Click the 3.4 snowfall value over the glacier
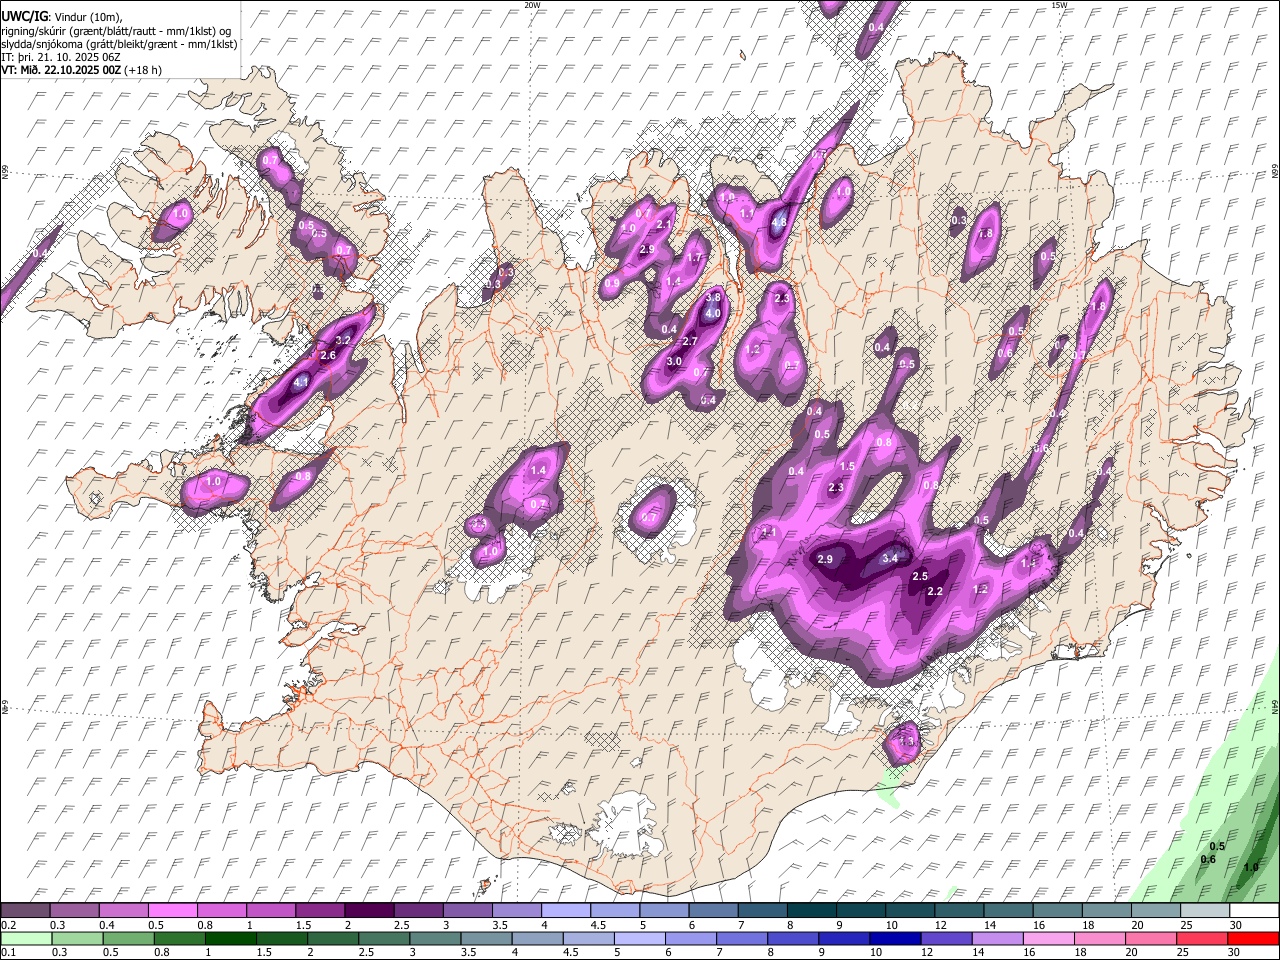 coord(889,558)
